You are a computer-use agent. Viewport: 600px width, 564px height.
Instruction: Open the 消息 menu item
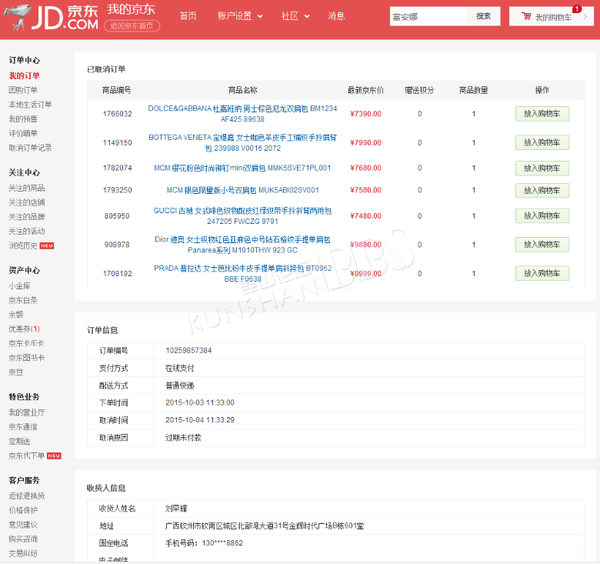click(x=336, y=16)
